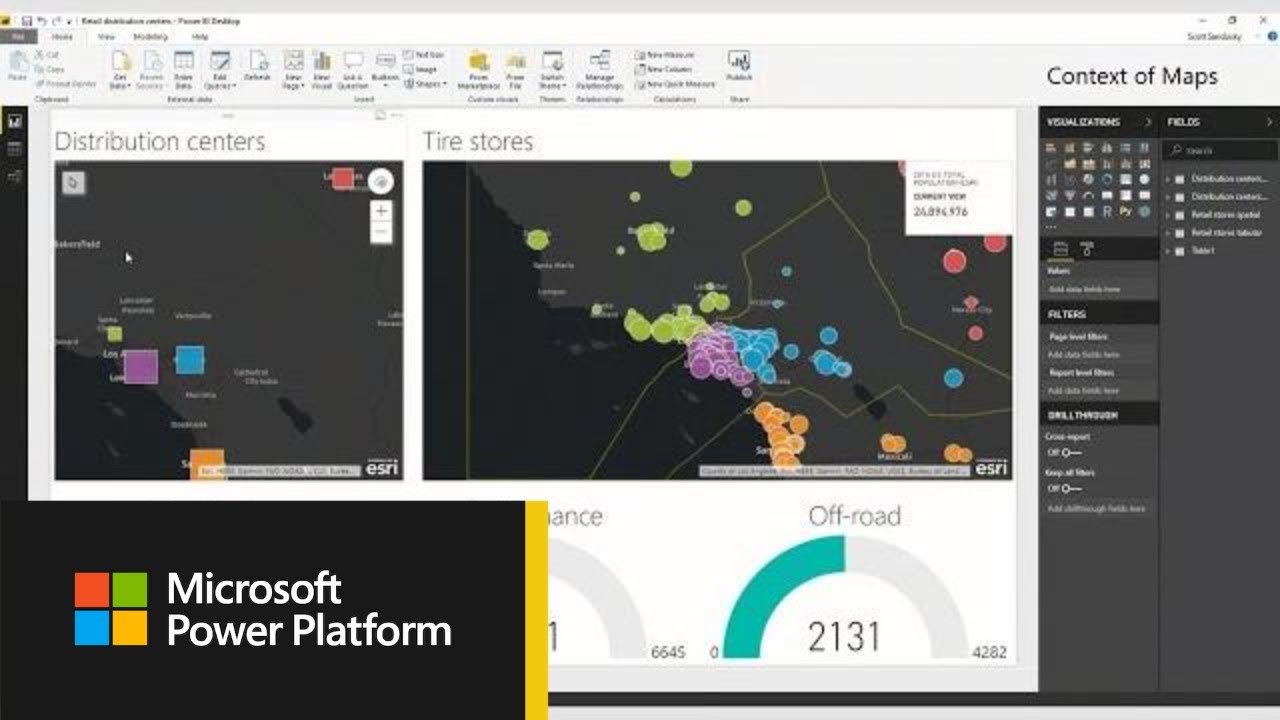Show more visuals via the ellipsis

1051,227
